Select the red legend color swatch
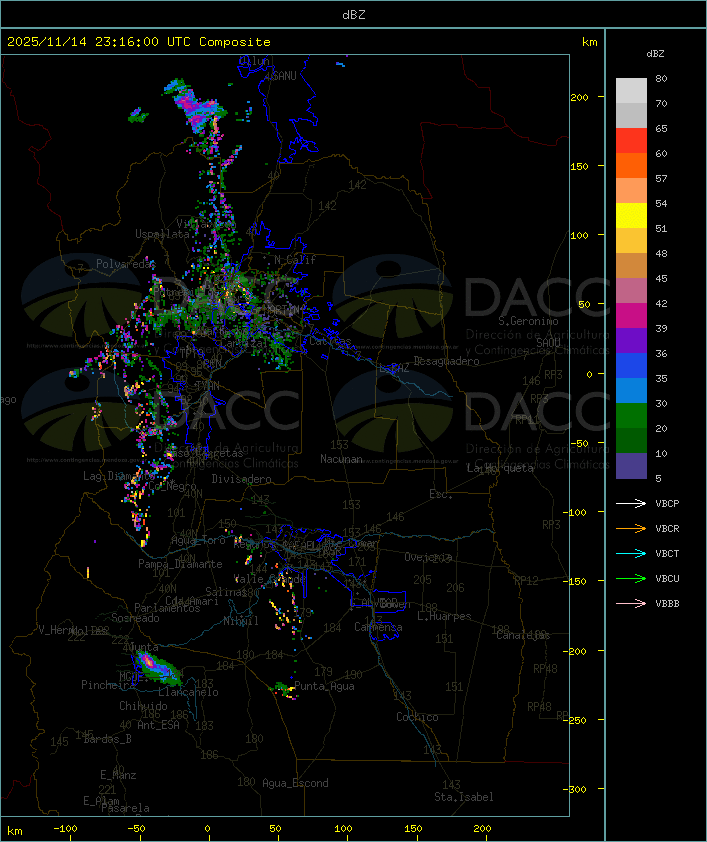The width and height of the screenshot is (707, 842). click(x=631, y=141)
